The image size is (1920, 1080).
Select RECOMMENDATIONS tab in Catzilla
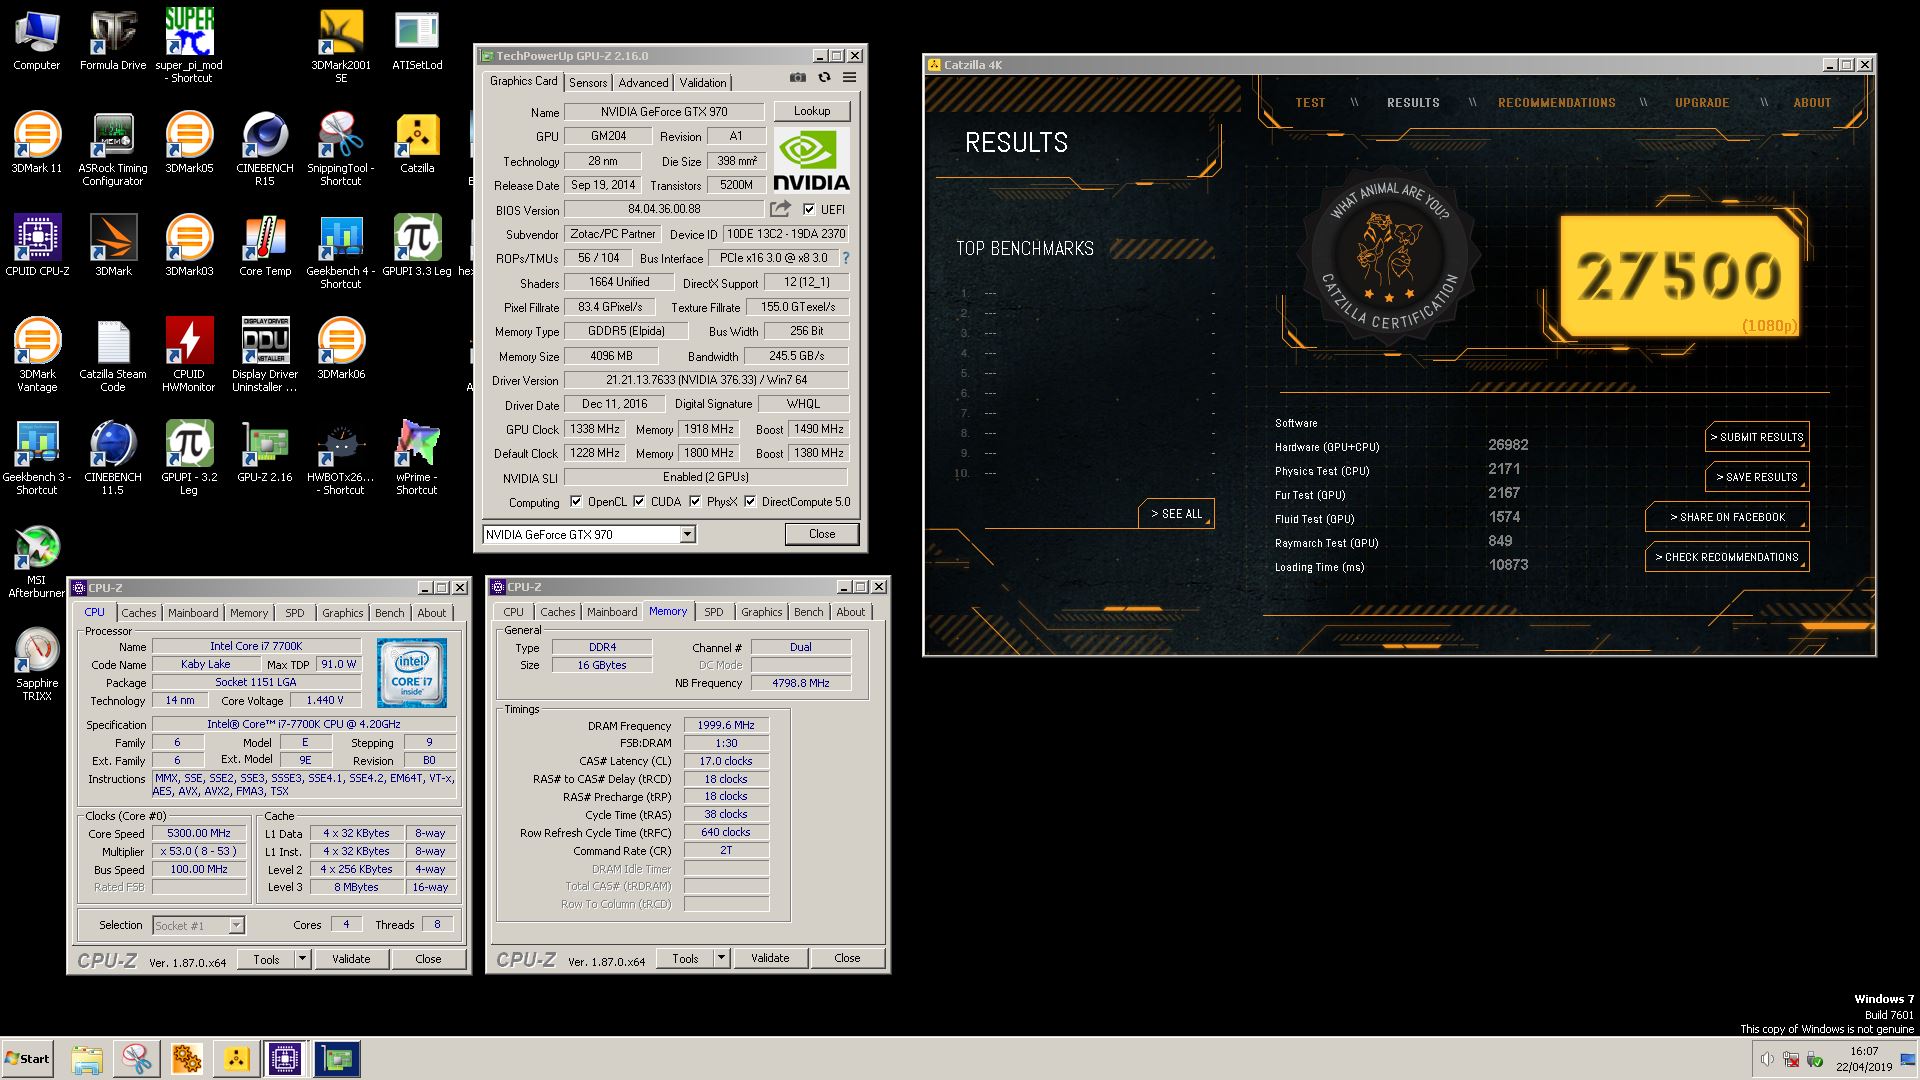[1556, 103]
